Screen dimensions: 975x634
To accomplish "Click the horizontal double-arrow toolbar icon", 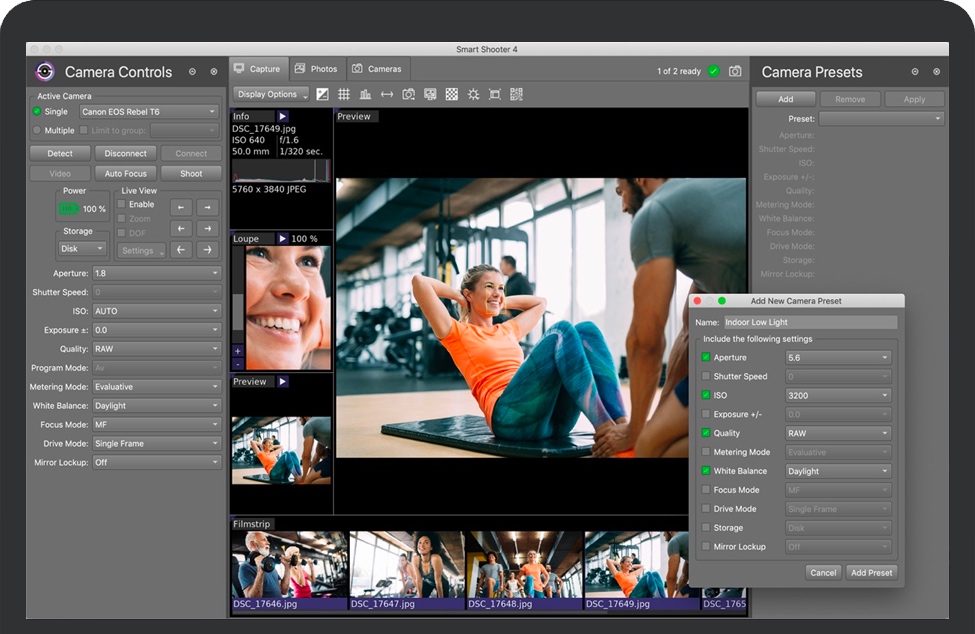I will coord(387,94).
